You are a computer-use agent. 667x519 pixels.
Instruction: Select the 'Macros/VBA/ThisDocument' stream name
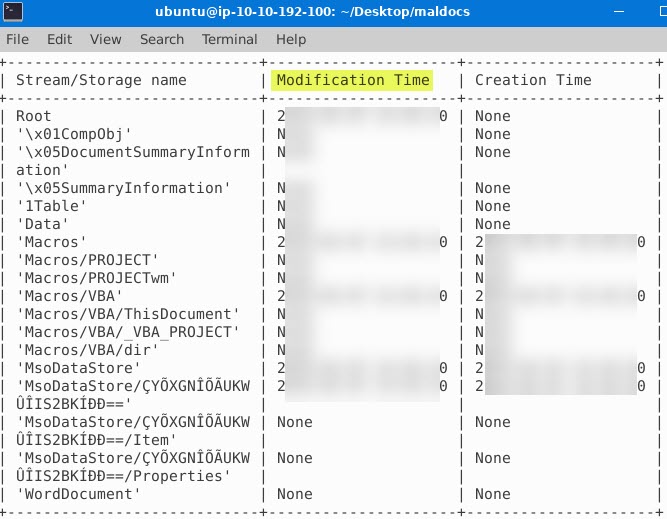[128, 314]
